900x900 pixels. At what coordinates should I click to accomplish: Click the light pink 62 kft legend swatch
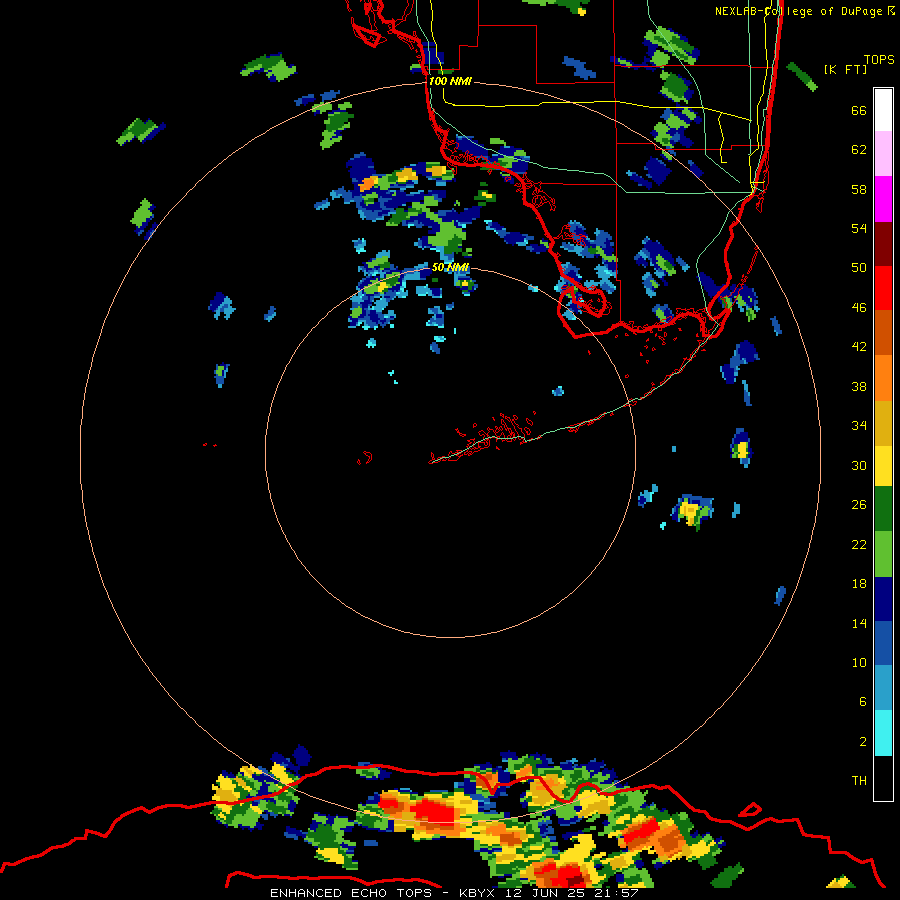[883, 154]
